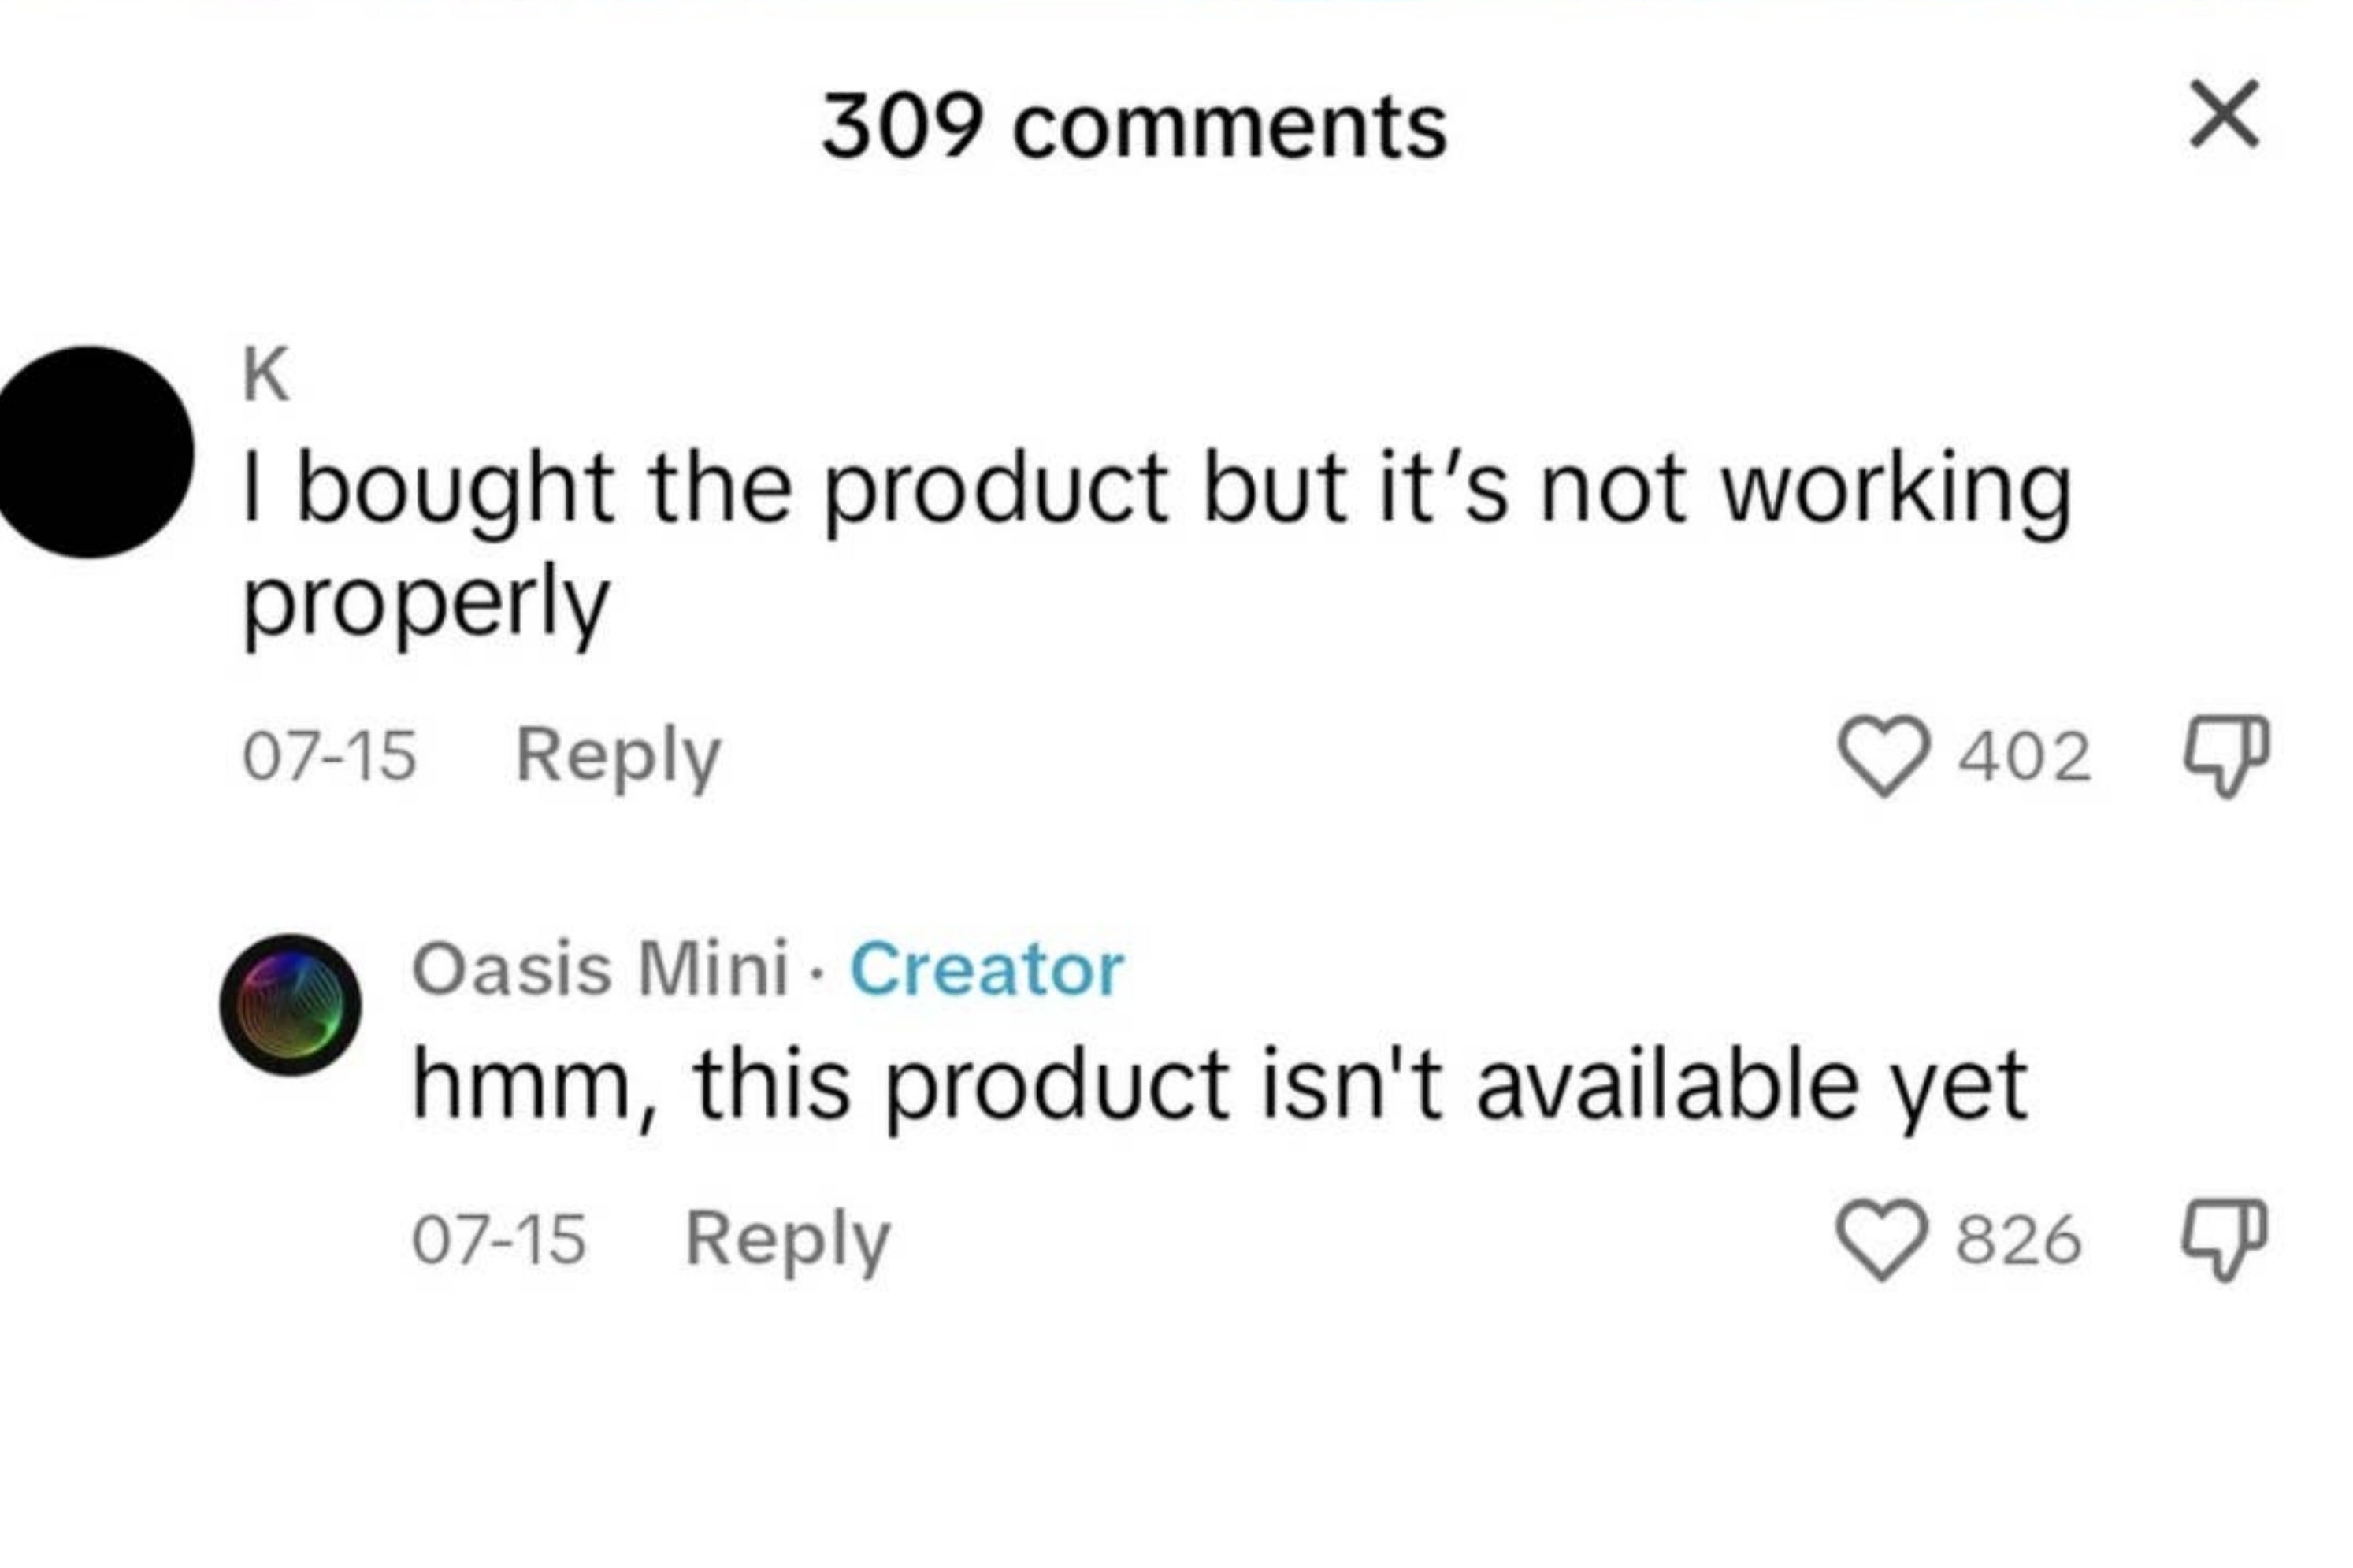Image resolution: width=2353 pixels, height=1568 pixels.
Task: Dislike Oasis Mini's creator reply
Action: 2224,1240
